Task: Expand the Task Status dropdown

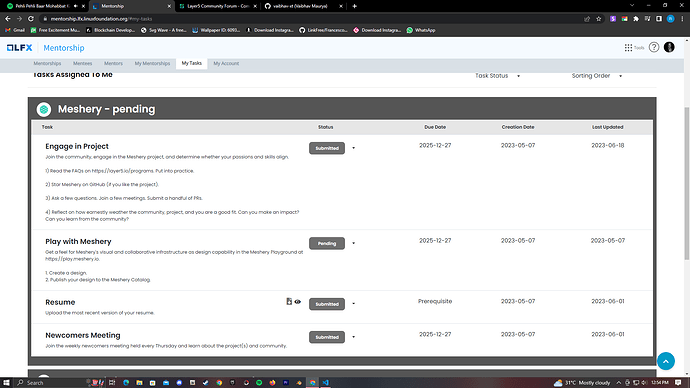Action: (498, 76)
